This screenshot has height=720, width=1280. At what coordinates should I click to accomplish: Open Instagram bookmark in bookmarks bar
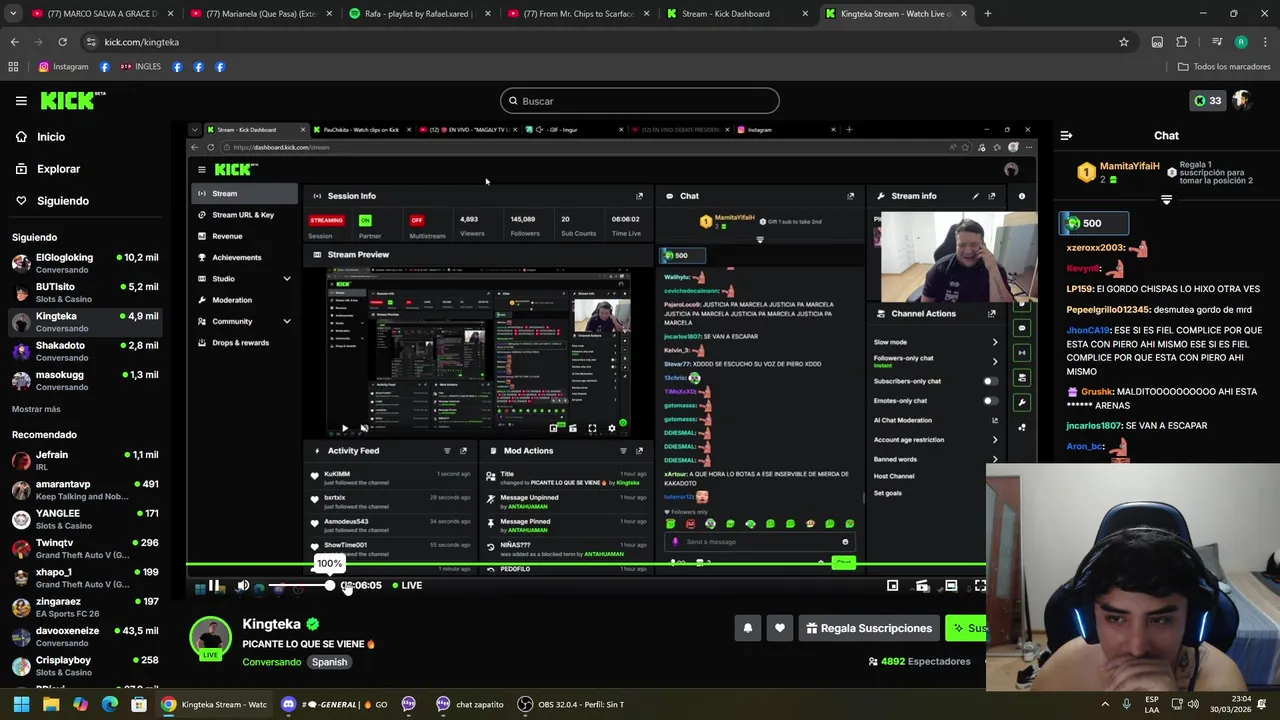pyautogui.click(x=64, y=67)
